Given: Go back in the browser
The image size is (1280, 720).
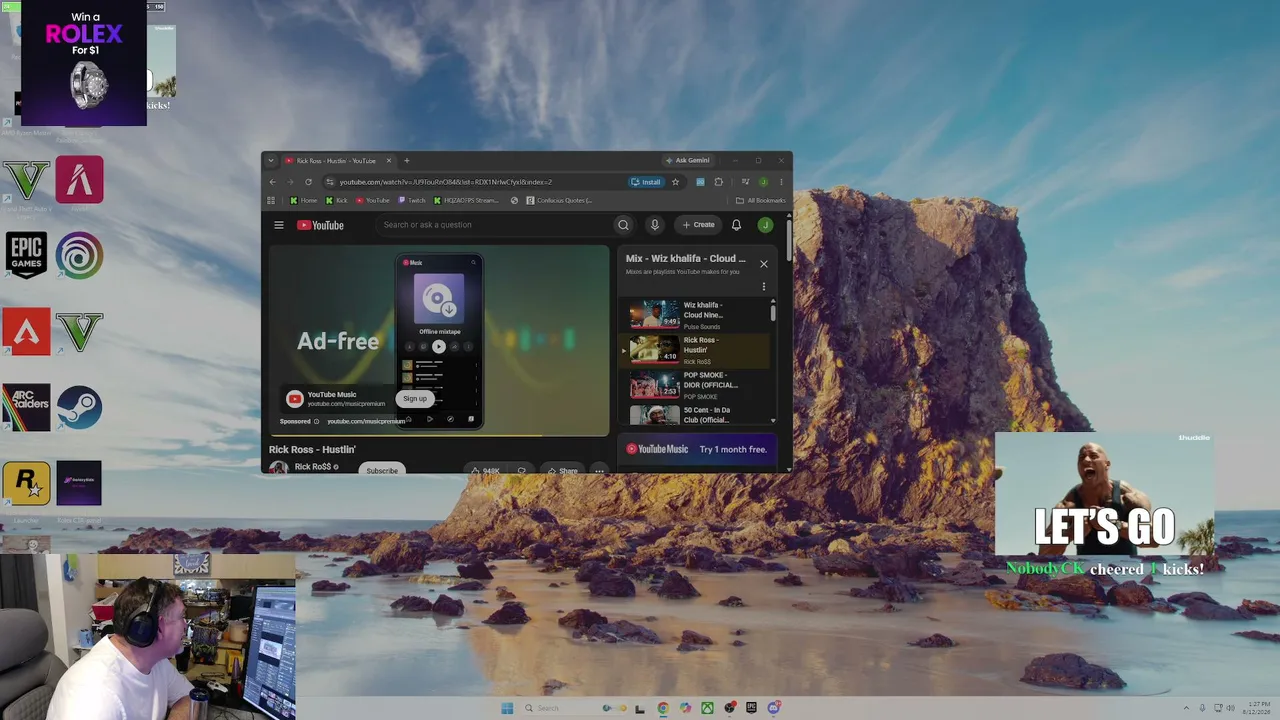Looking at the screenshot, I should click(272, 182).
